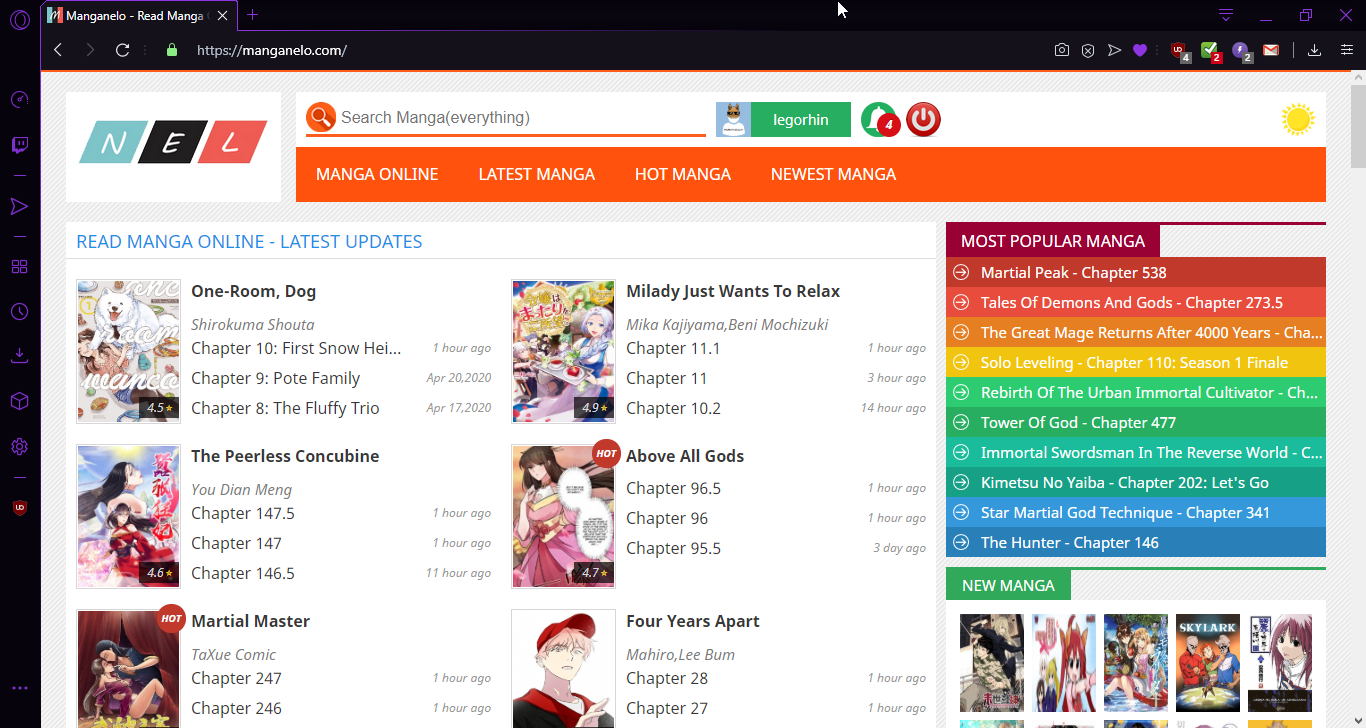
Task: Click the uBlock shield in the sidebar
Action: click(x=20, y=508)
